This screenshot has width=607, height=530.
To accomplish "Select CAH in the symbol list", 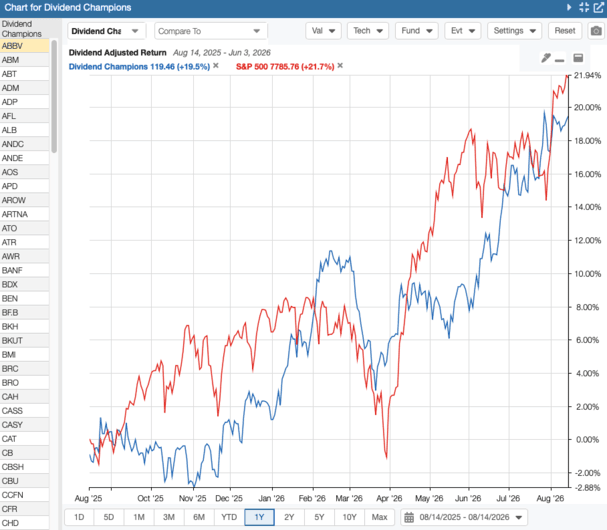I will [x=24, y=397].
